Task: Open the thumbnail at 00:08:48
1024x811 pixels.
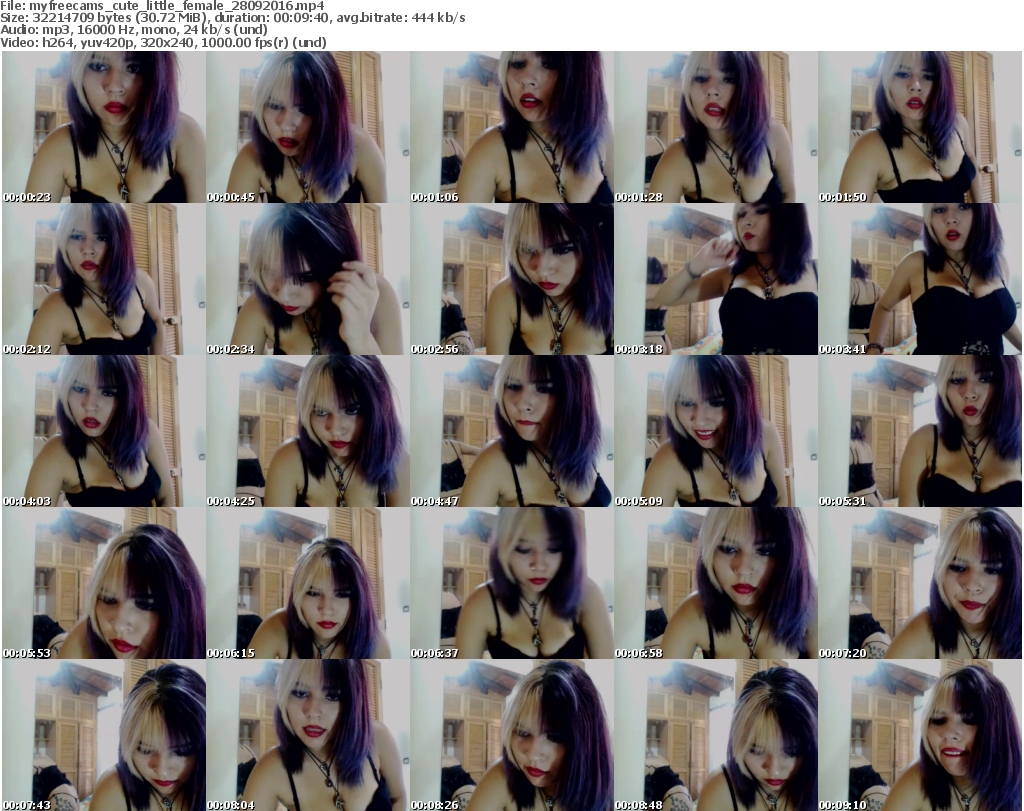Action: point(716,735)
